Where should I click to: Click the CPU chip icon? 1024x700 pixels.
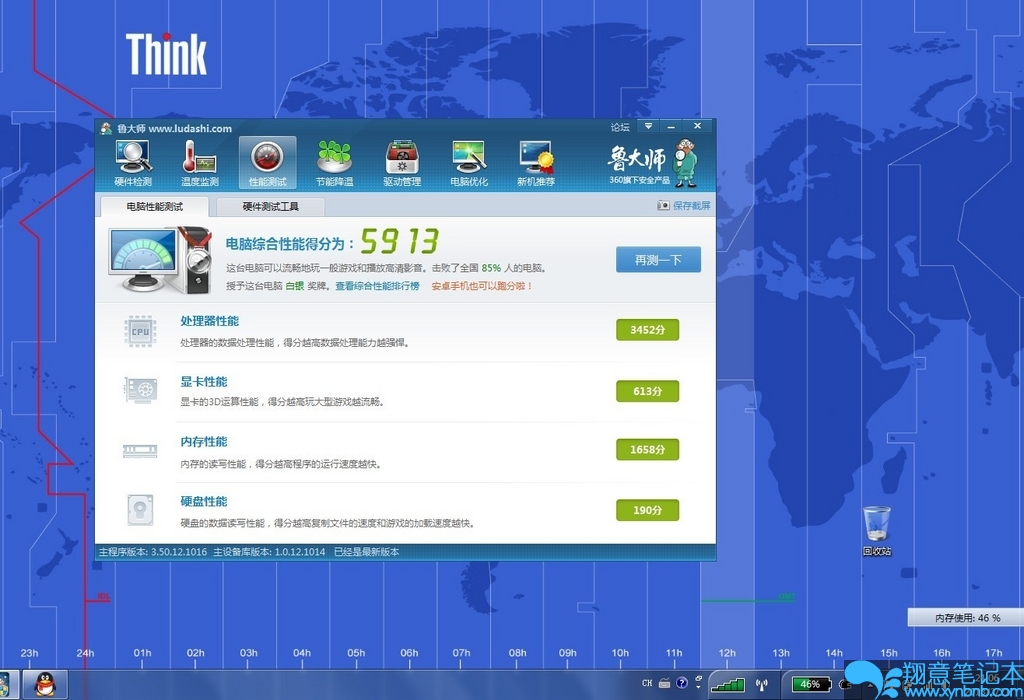tap(140, 331)
